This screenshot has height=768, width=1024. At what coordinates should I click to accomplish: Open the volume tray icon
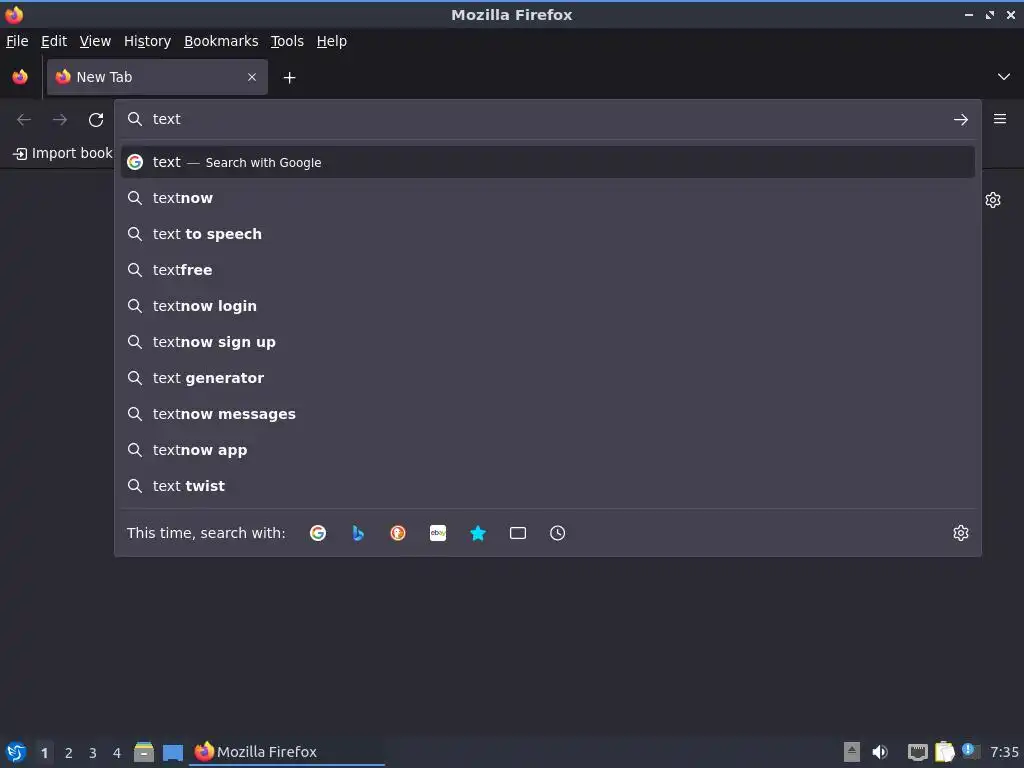(880, 752)
